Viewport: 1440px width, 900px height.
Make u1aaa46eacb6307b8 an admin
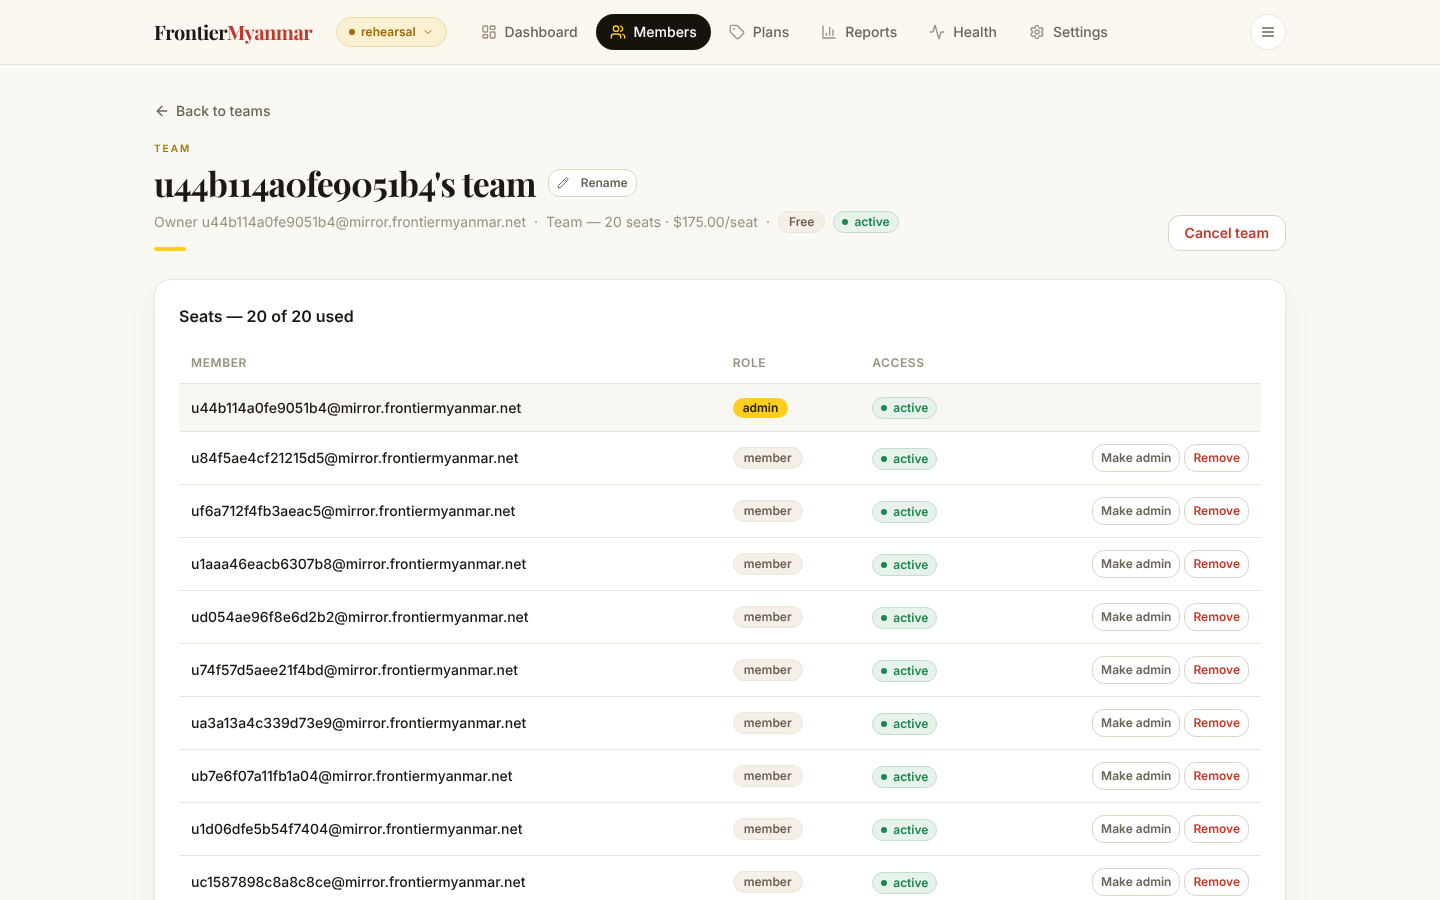click(x=1136, y=564)
